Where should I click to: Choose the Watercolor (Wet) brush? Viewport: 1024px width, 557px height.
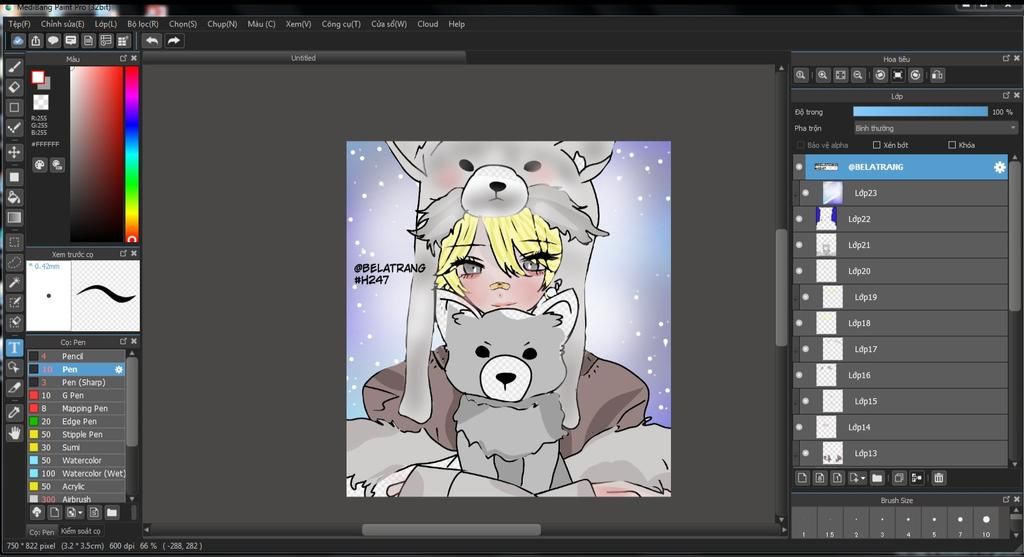point(76,473)
